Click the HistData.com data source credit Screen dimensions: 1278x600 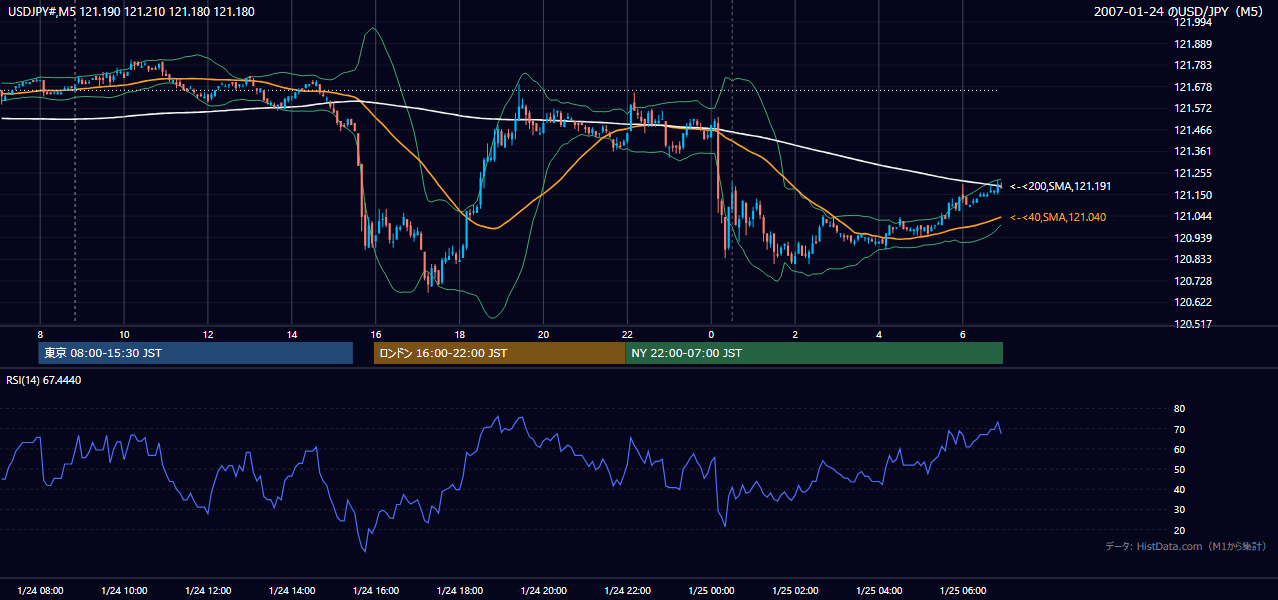coord(1185,546)
